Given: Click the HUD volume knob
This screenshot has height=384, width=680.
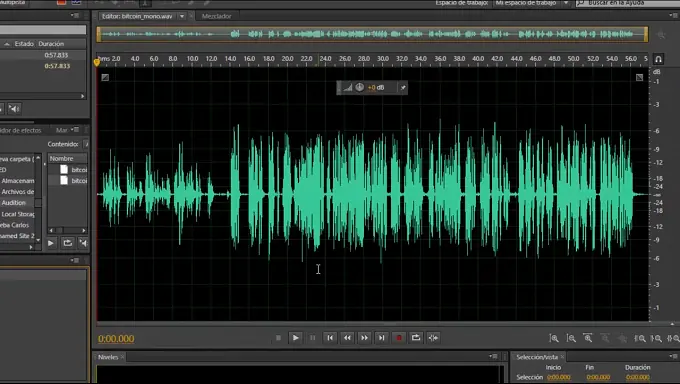Looking at the screenshot, I should click(x=360, y=87).
